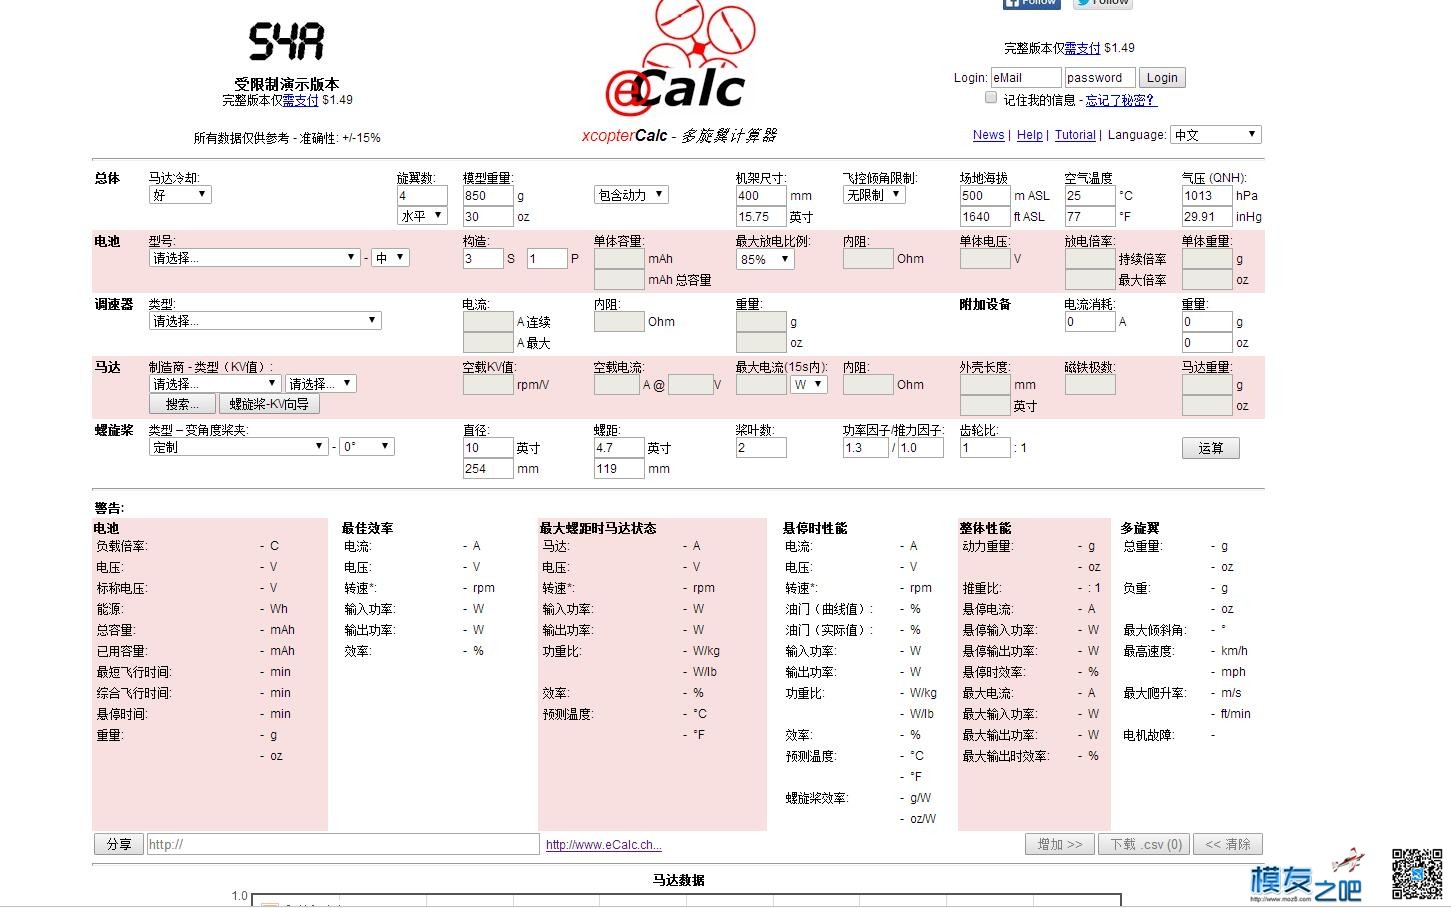1451x908 pixels.
Task: Click the blade count field
Action: click(x=761, y=448)
